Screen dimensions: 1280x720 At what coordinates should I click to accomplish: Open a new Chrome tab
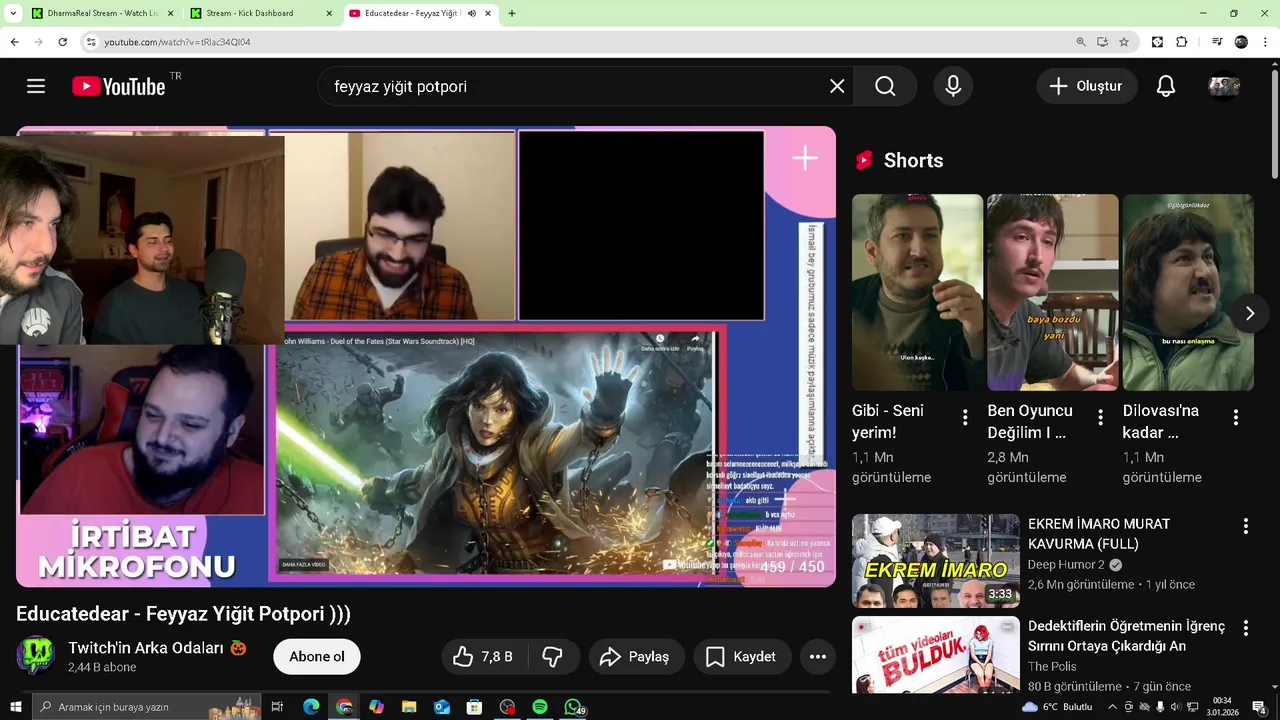click(512, 13)
